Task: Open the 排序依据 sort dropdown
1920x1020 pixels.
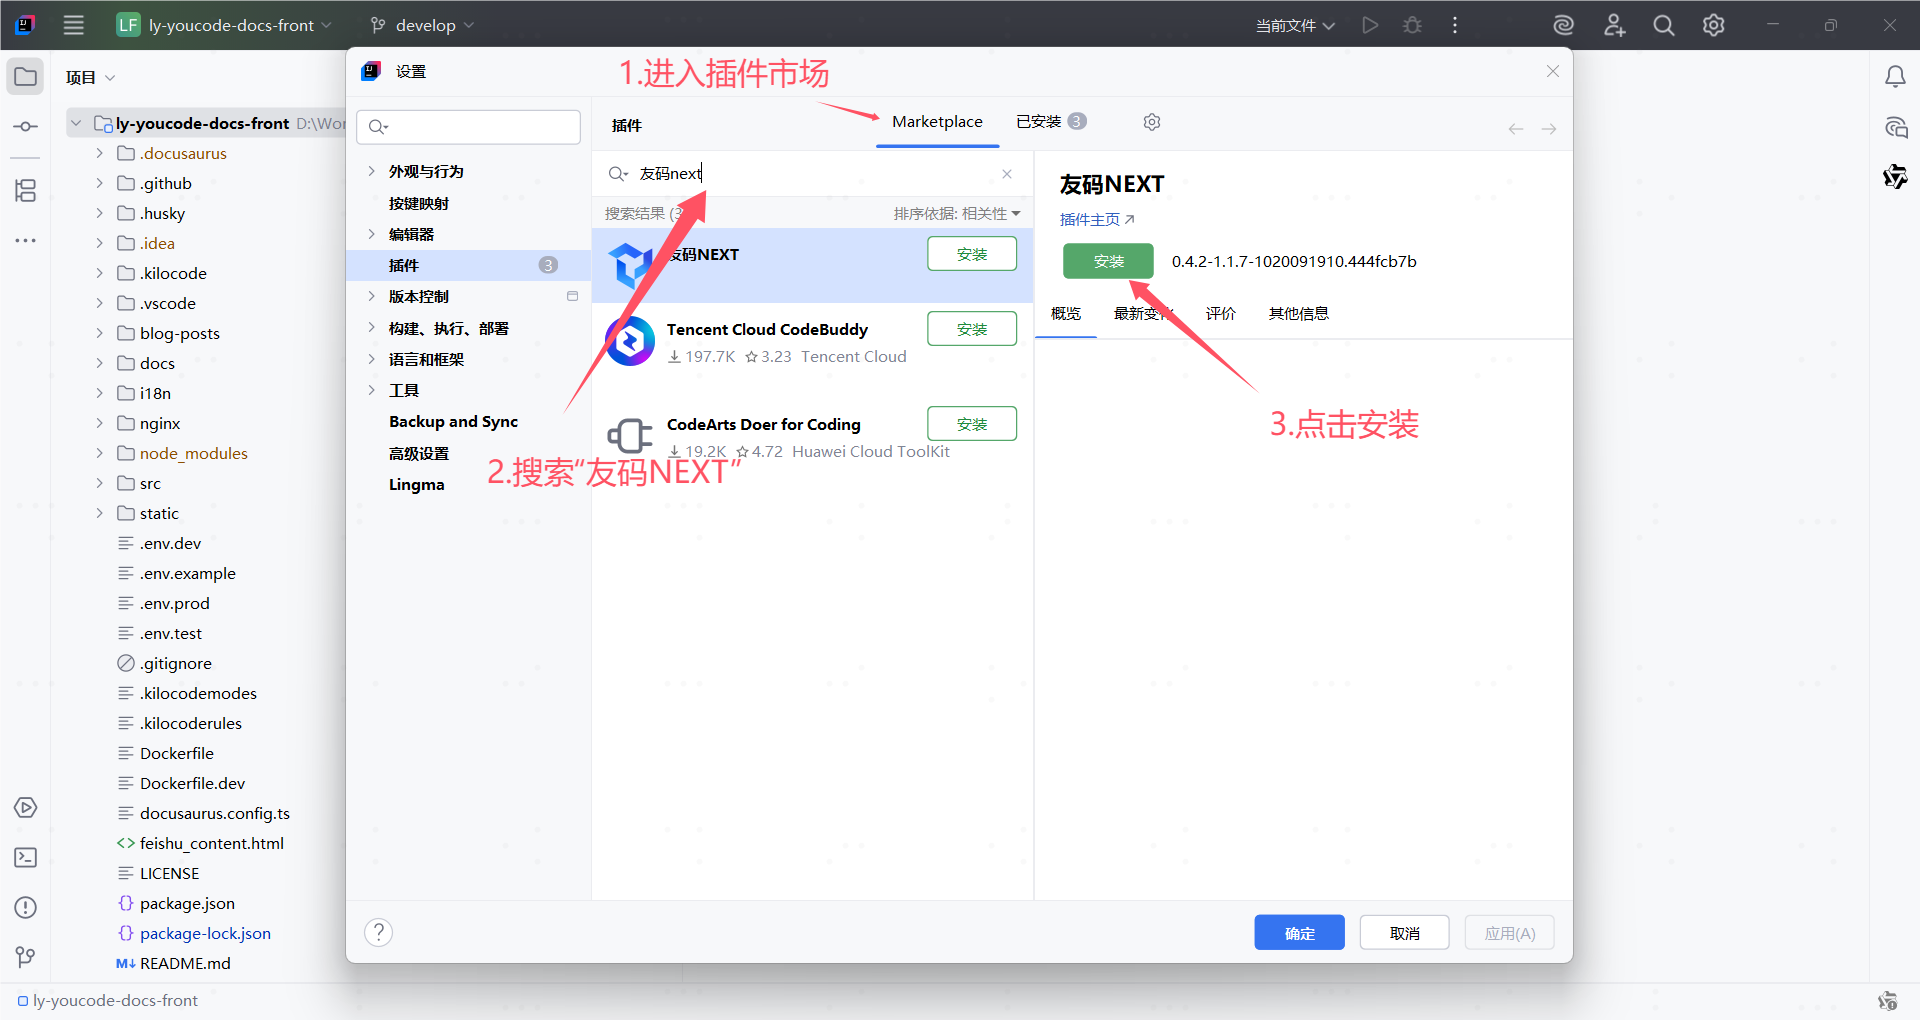Action: coord(956,214)
